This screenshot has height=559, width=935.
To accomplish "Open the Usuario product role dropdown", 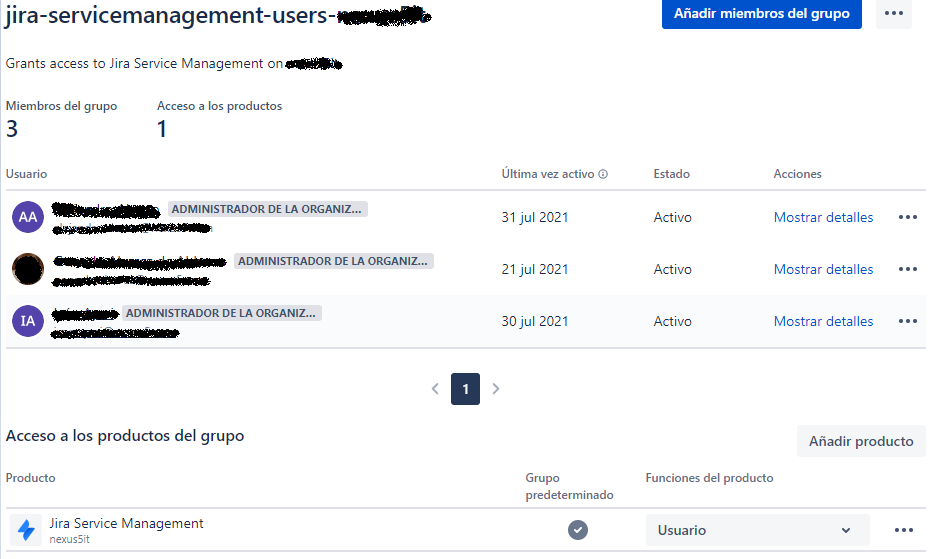I will (757, 530).
